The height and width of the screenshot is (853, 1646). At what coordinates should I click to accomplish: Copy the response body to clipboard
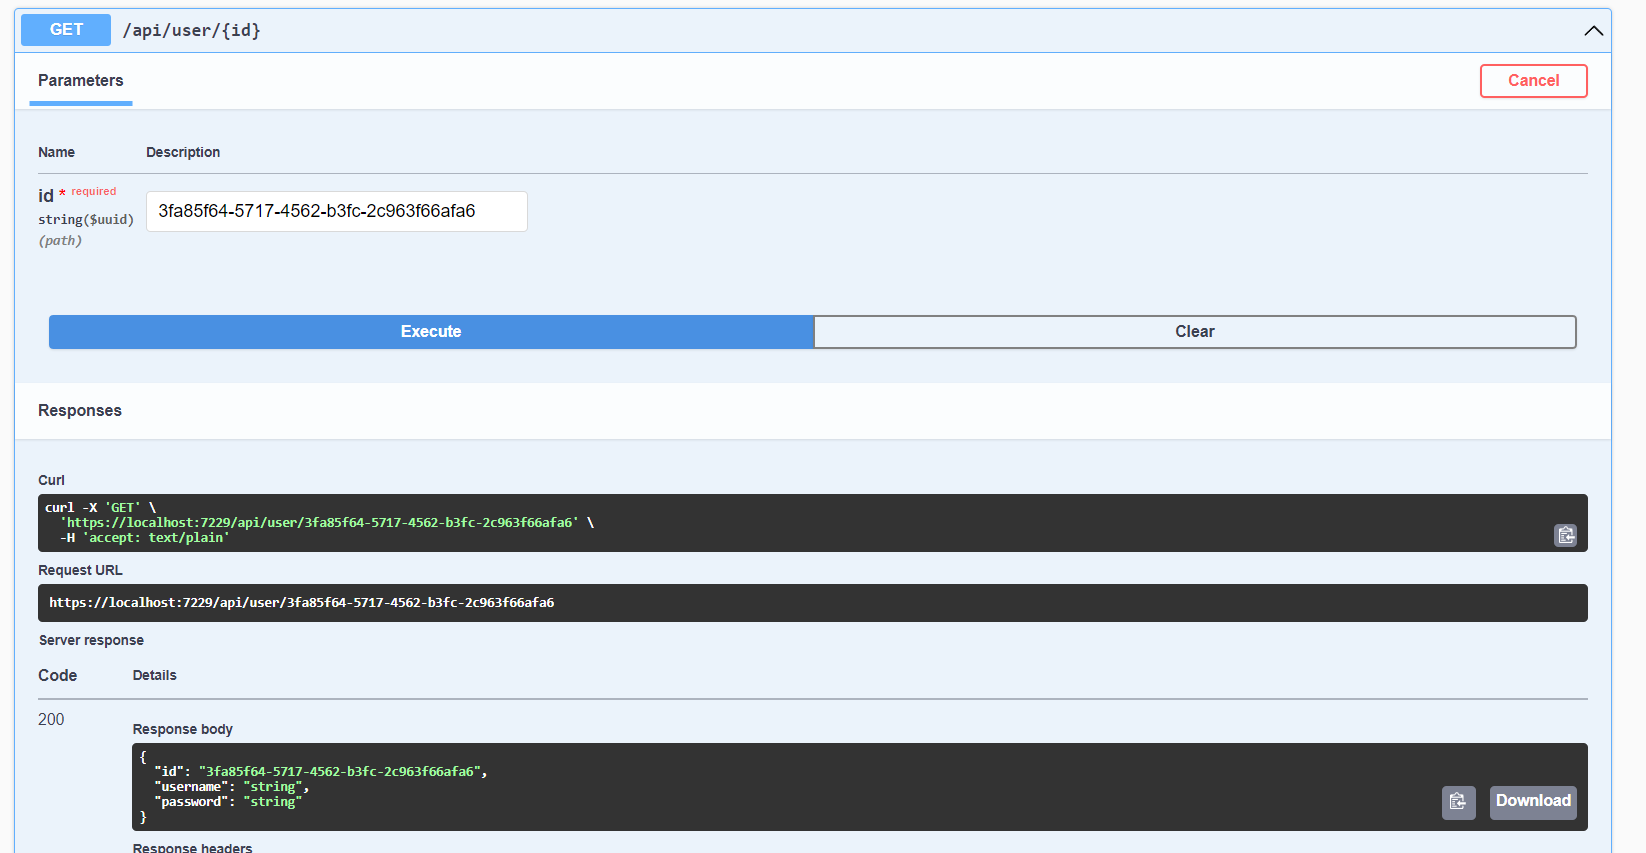(1458, 802)
